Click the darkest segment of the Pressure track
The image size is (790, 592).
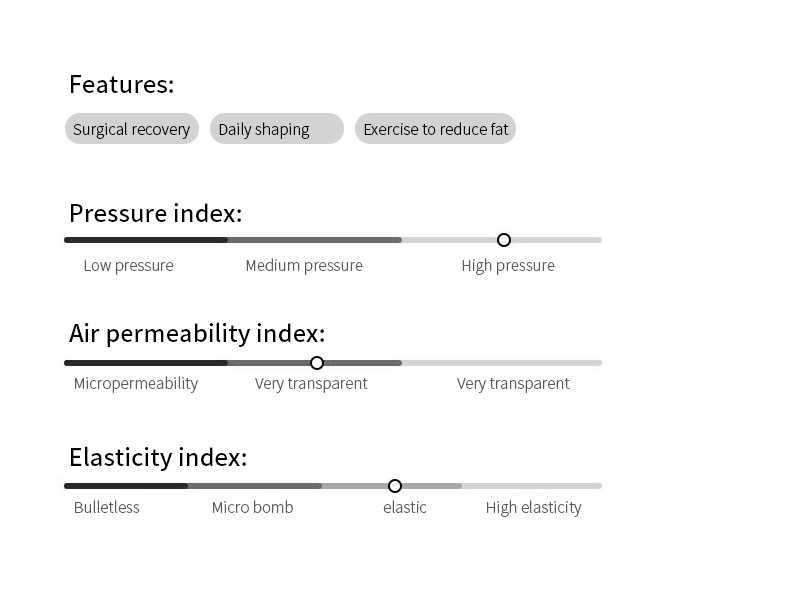click(x=146, y=240)
